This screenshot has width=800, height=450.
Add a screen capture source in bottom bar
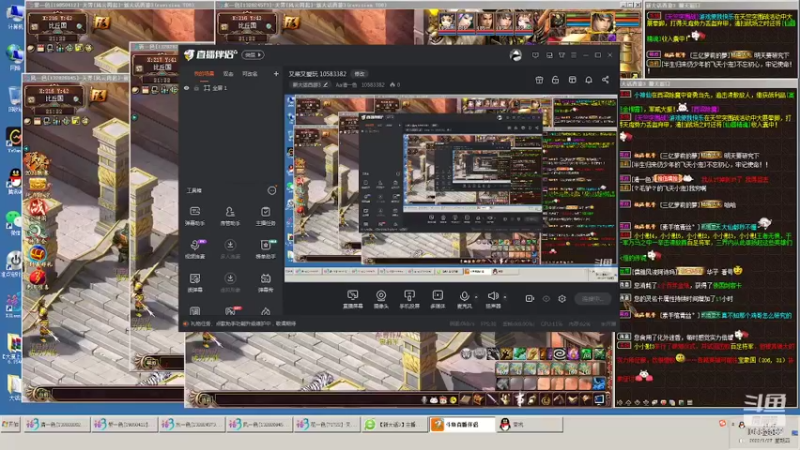[x=353, y=299]
